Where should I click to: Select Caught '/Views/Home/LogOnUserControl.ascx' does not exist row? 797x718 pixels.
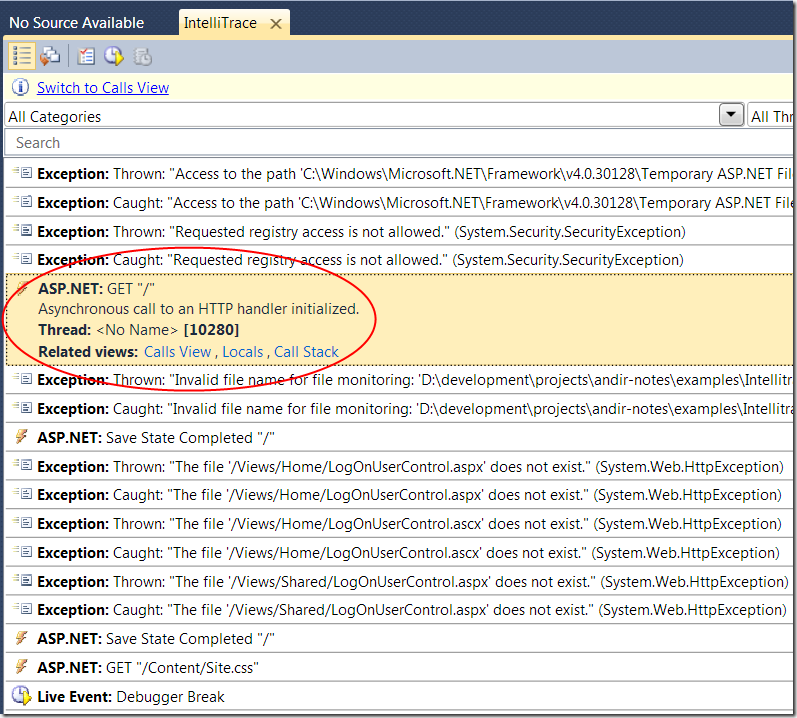pos(399,552)
